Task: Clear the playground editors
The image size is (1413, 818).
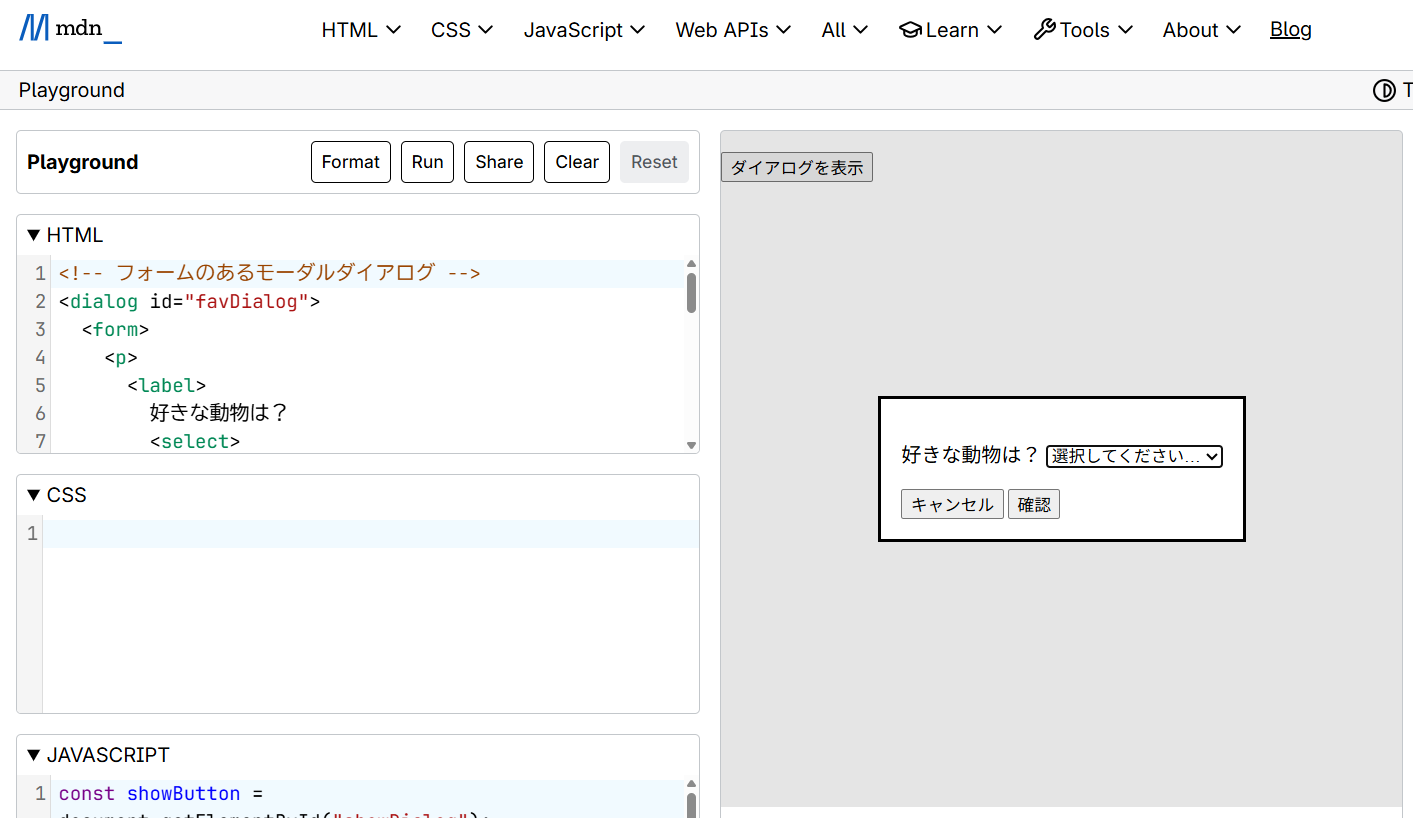Action: click(x=576, y=161)
